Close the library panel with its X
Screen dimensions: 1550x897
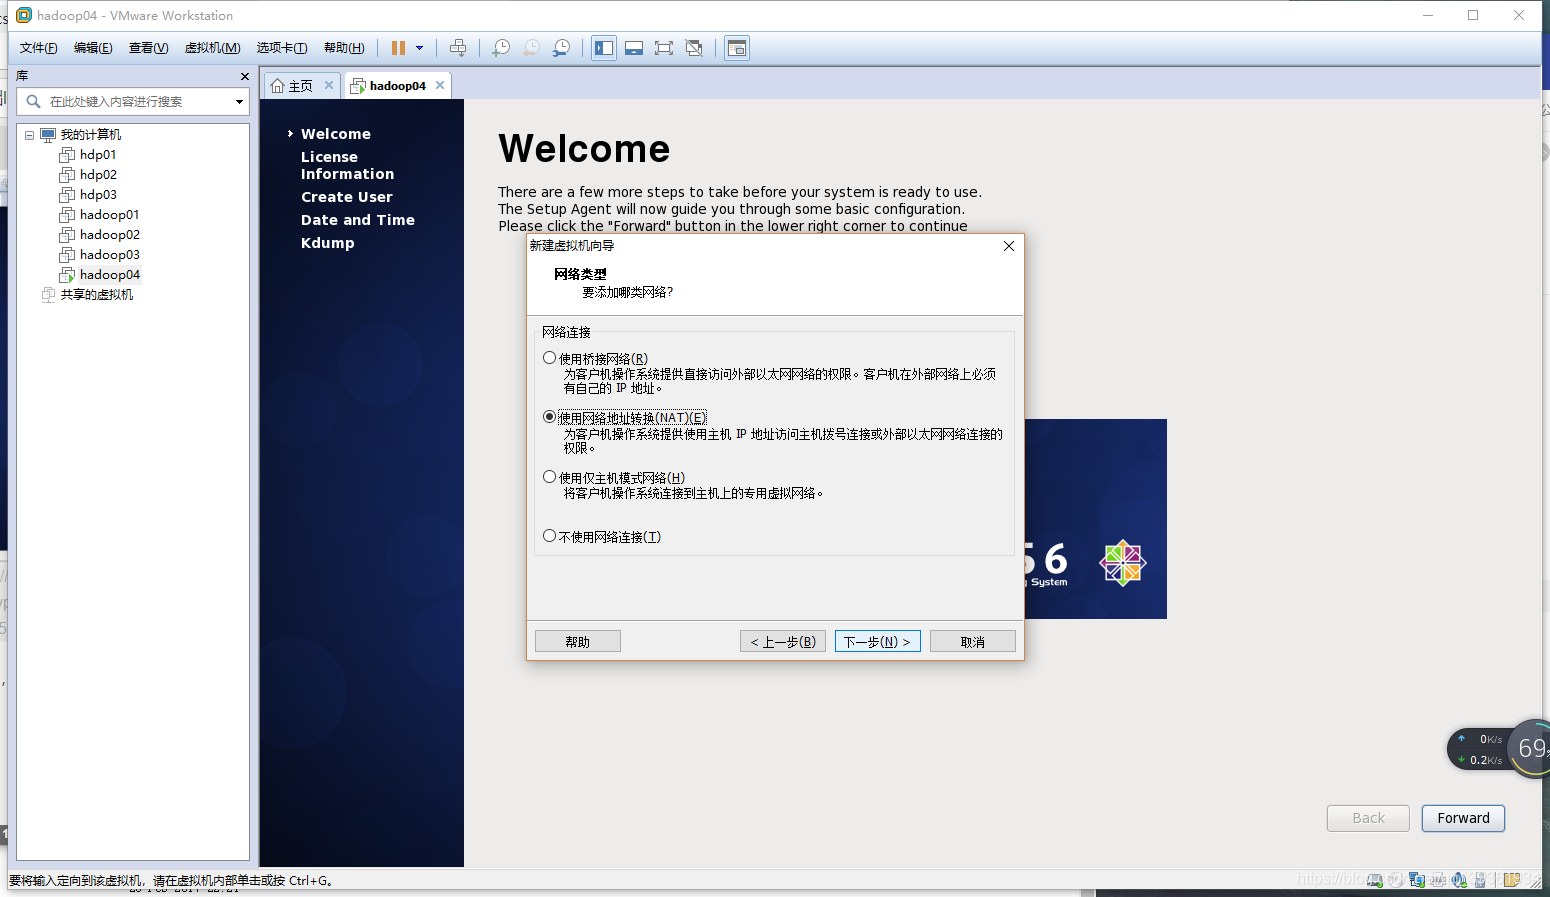244,76
